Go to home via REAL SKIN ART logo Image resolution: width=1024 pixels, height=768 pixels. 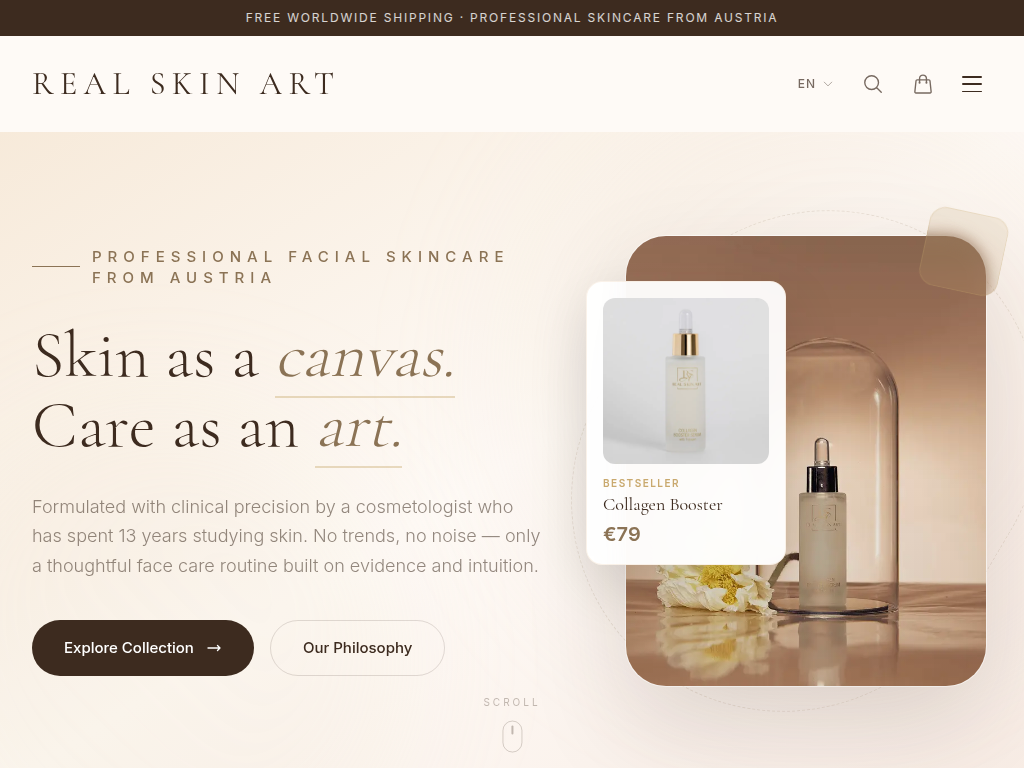click(184, 84)
